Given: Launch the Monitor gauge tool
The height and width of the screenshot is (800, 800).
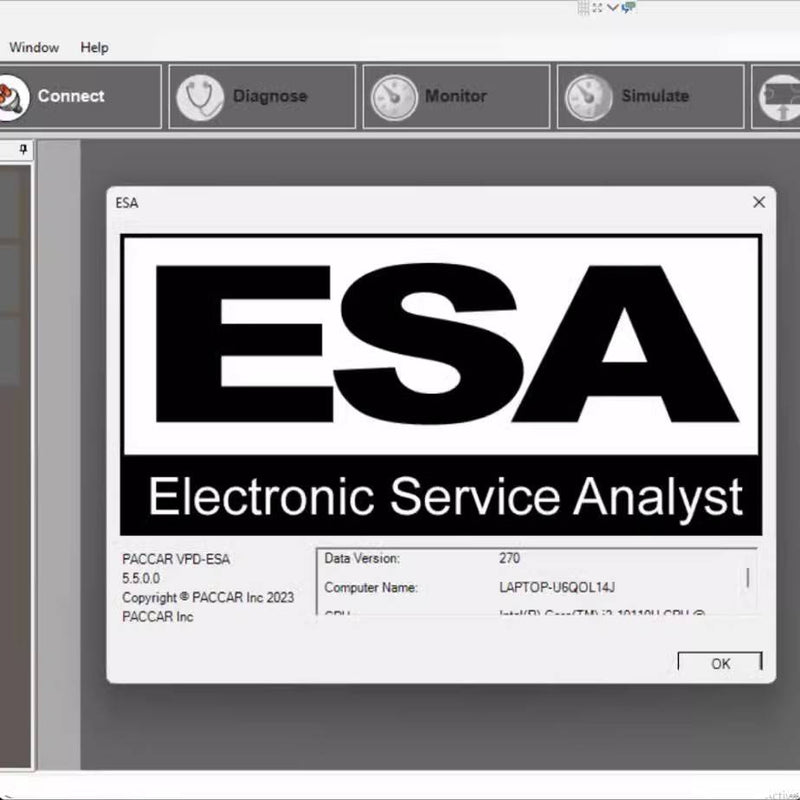Looking at the screenshot, I should (455, 95).
